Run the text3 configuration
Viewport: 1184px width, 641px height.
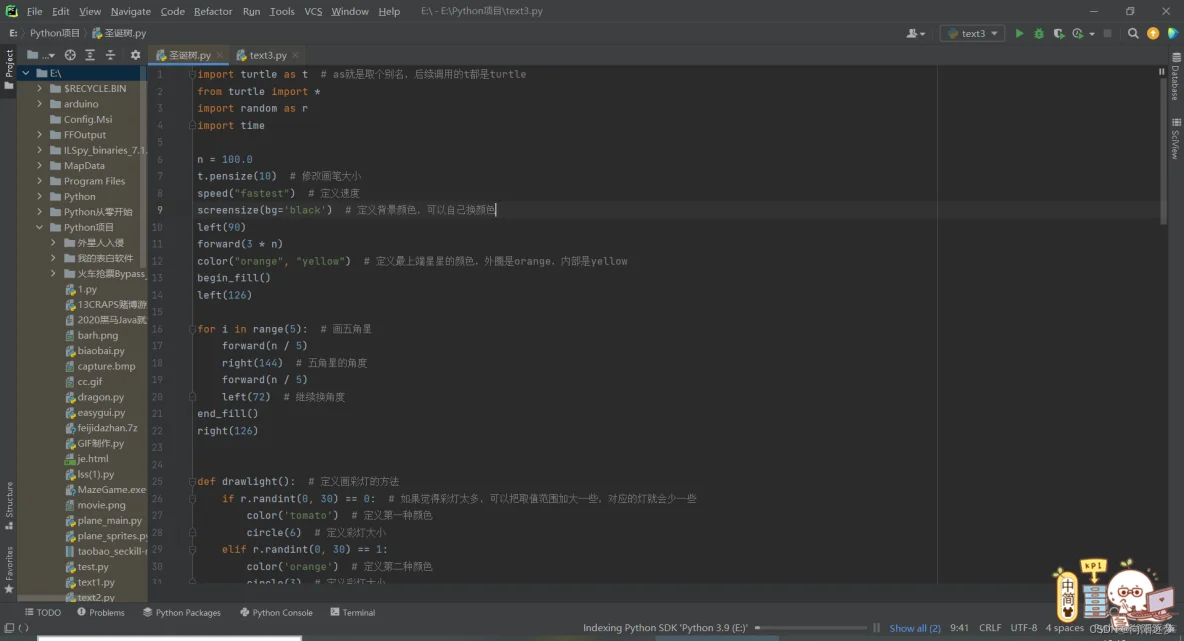1019,33
